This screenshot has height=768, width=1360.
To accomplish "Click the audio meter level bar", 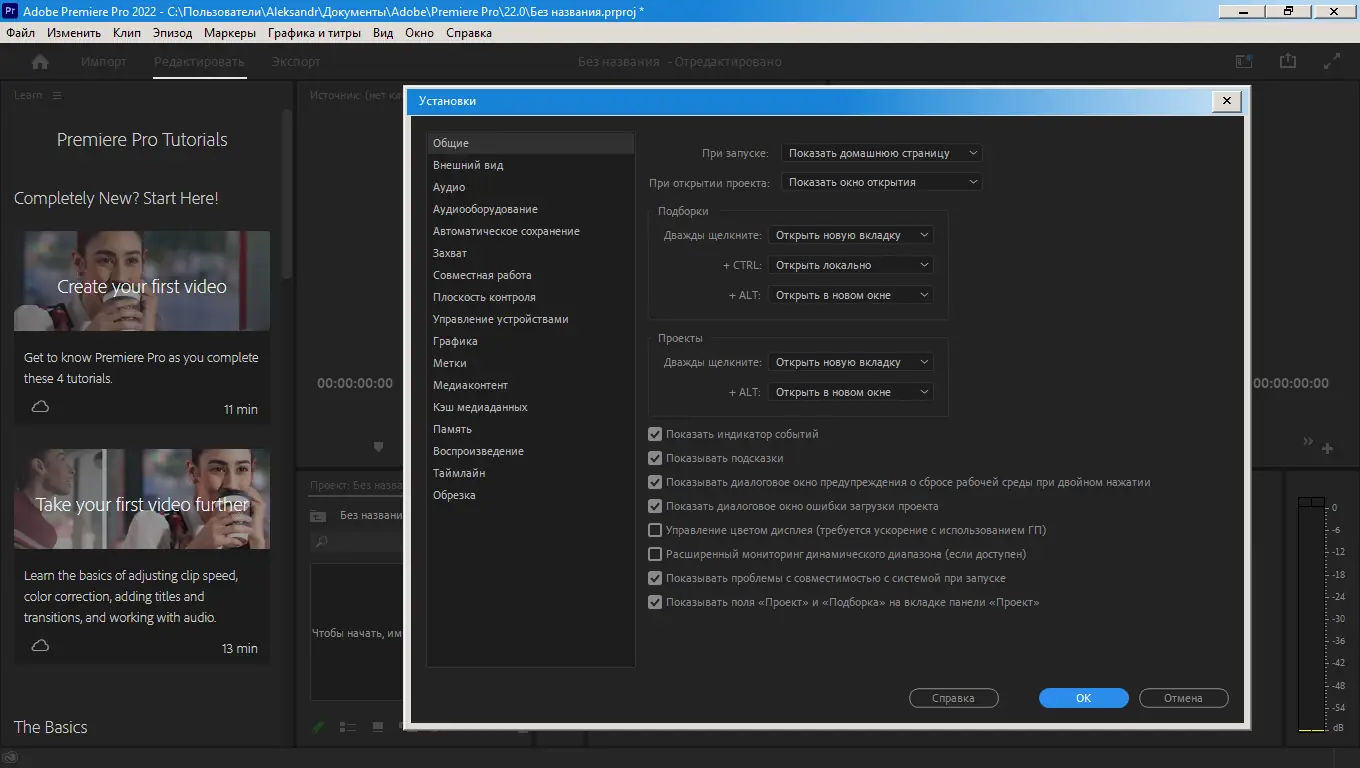I will (x=1310, y=614).
